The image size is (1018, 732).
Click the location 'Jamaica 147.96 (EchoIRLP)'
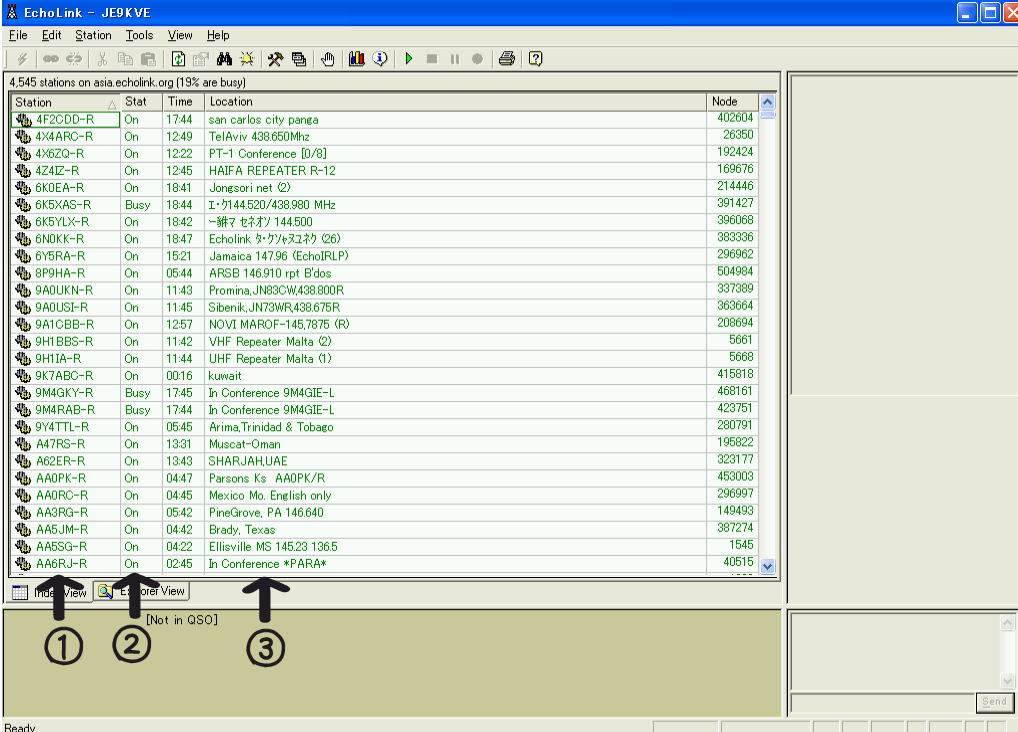pos(279,256)
